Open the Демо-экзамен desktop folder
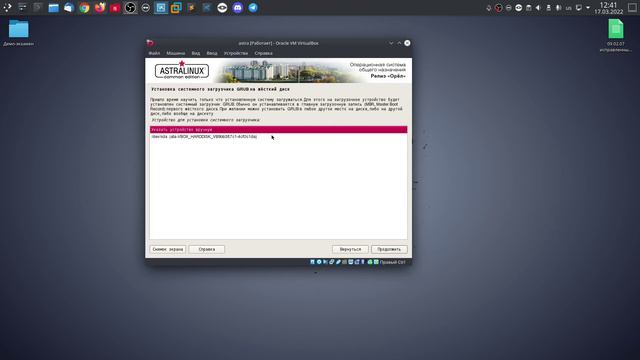 point(18,32)
